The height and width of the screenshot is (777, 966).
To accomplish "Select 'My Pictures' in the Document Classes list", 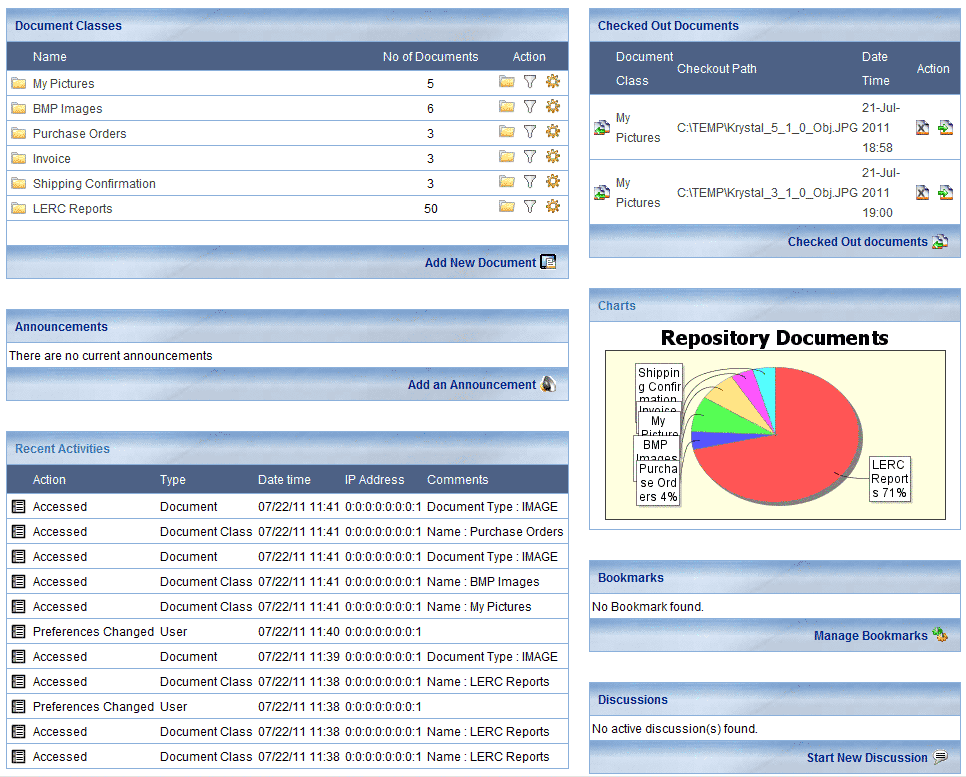I will click(x=63, y=83).
